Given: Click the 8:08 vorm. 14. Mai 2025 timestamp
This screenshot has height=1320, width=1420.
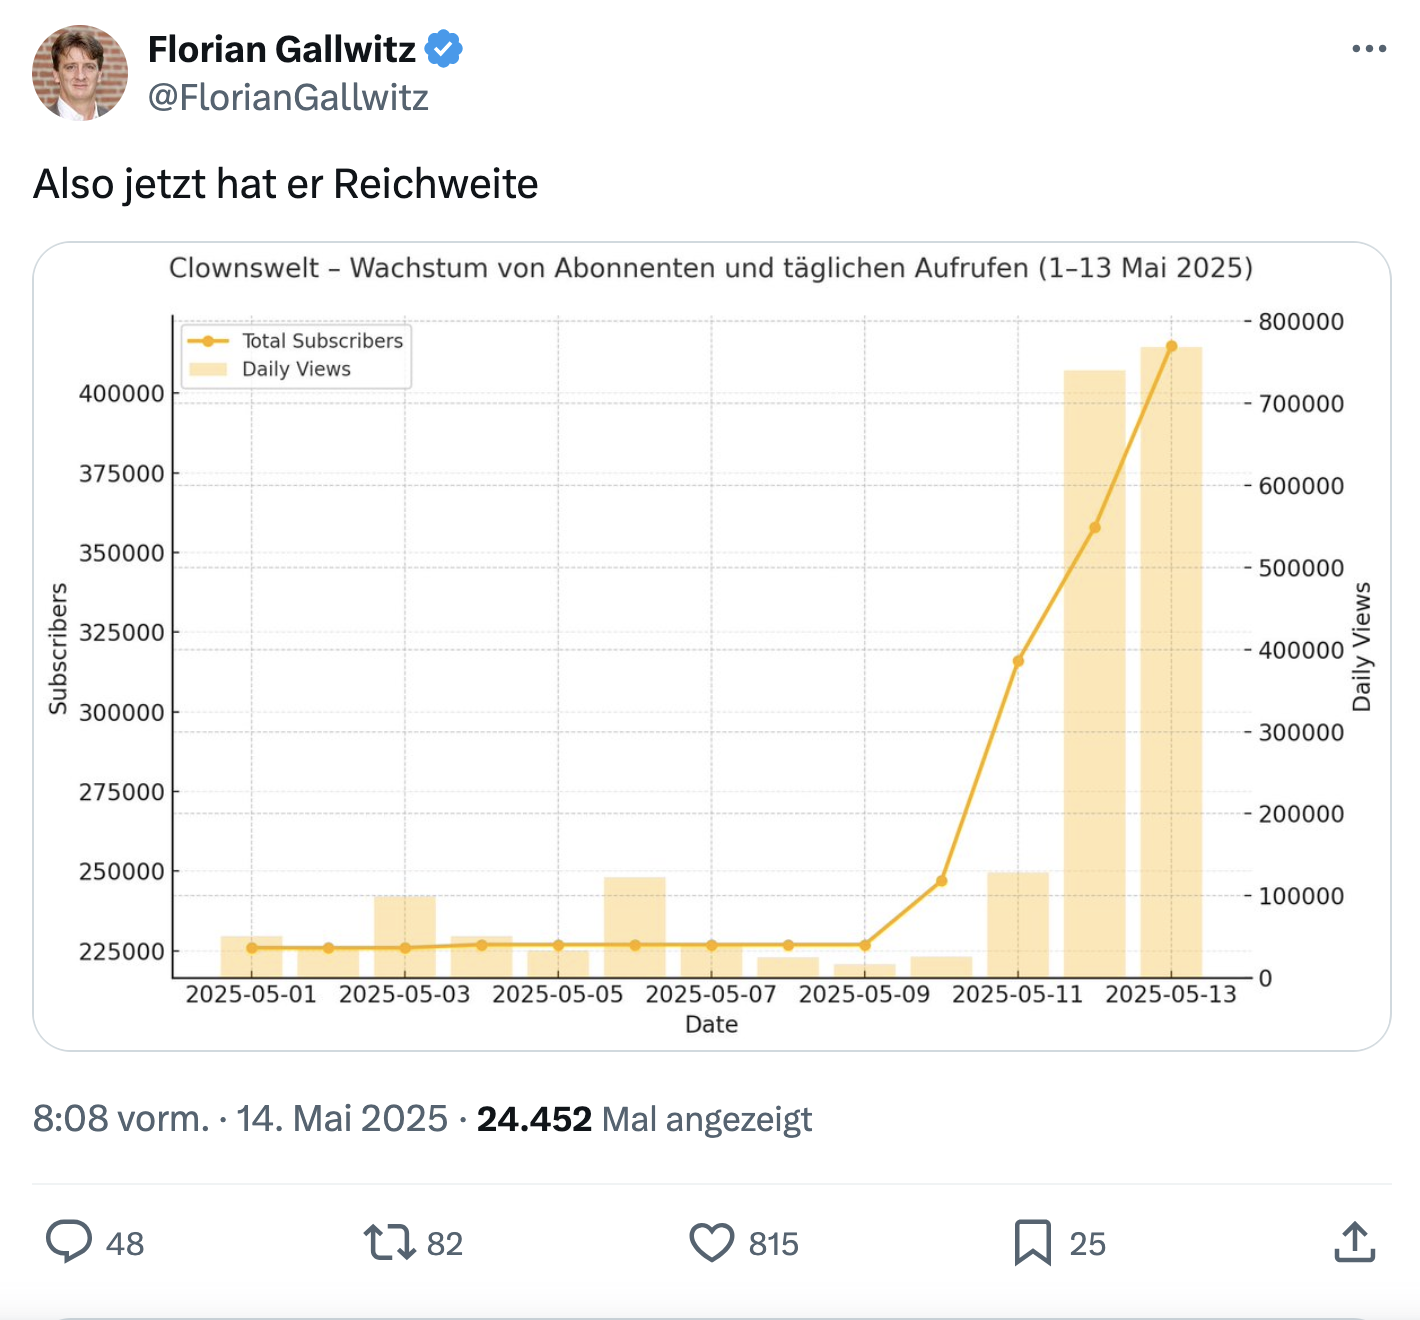Looking at the screenshot, I should click(x=240, y=1118).
